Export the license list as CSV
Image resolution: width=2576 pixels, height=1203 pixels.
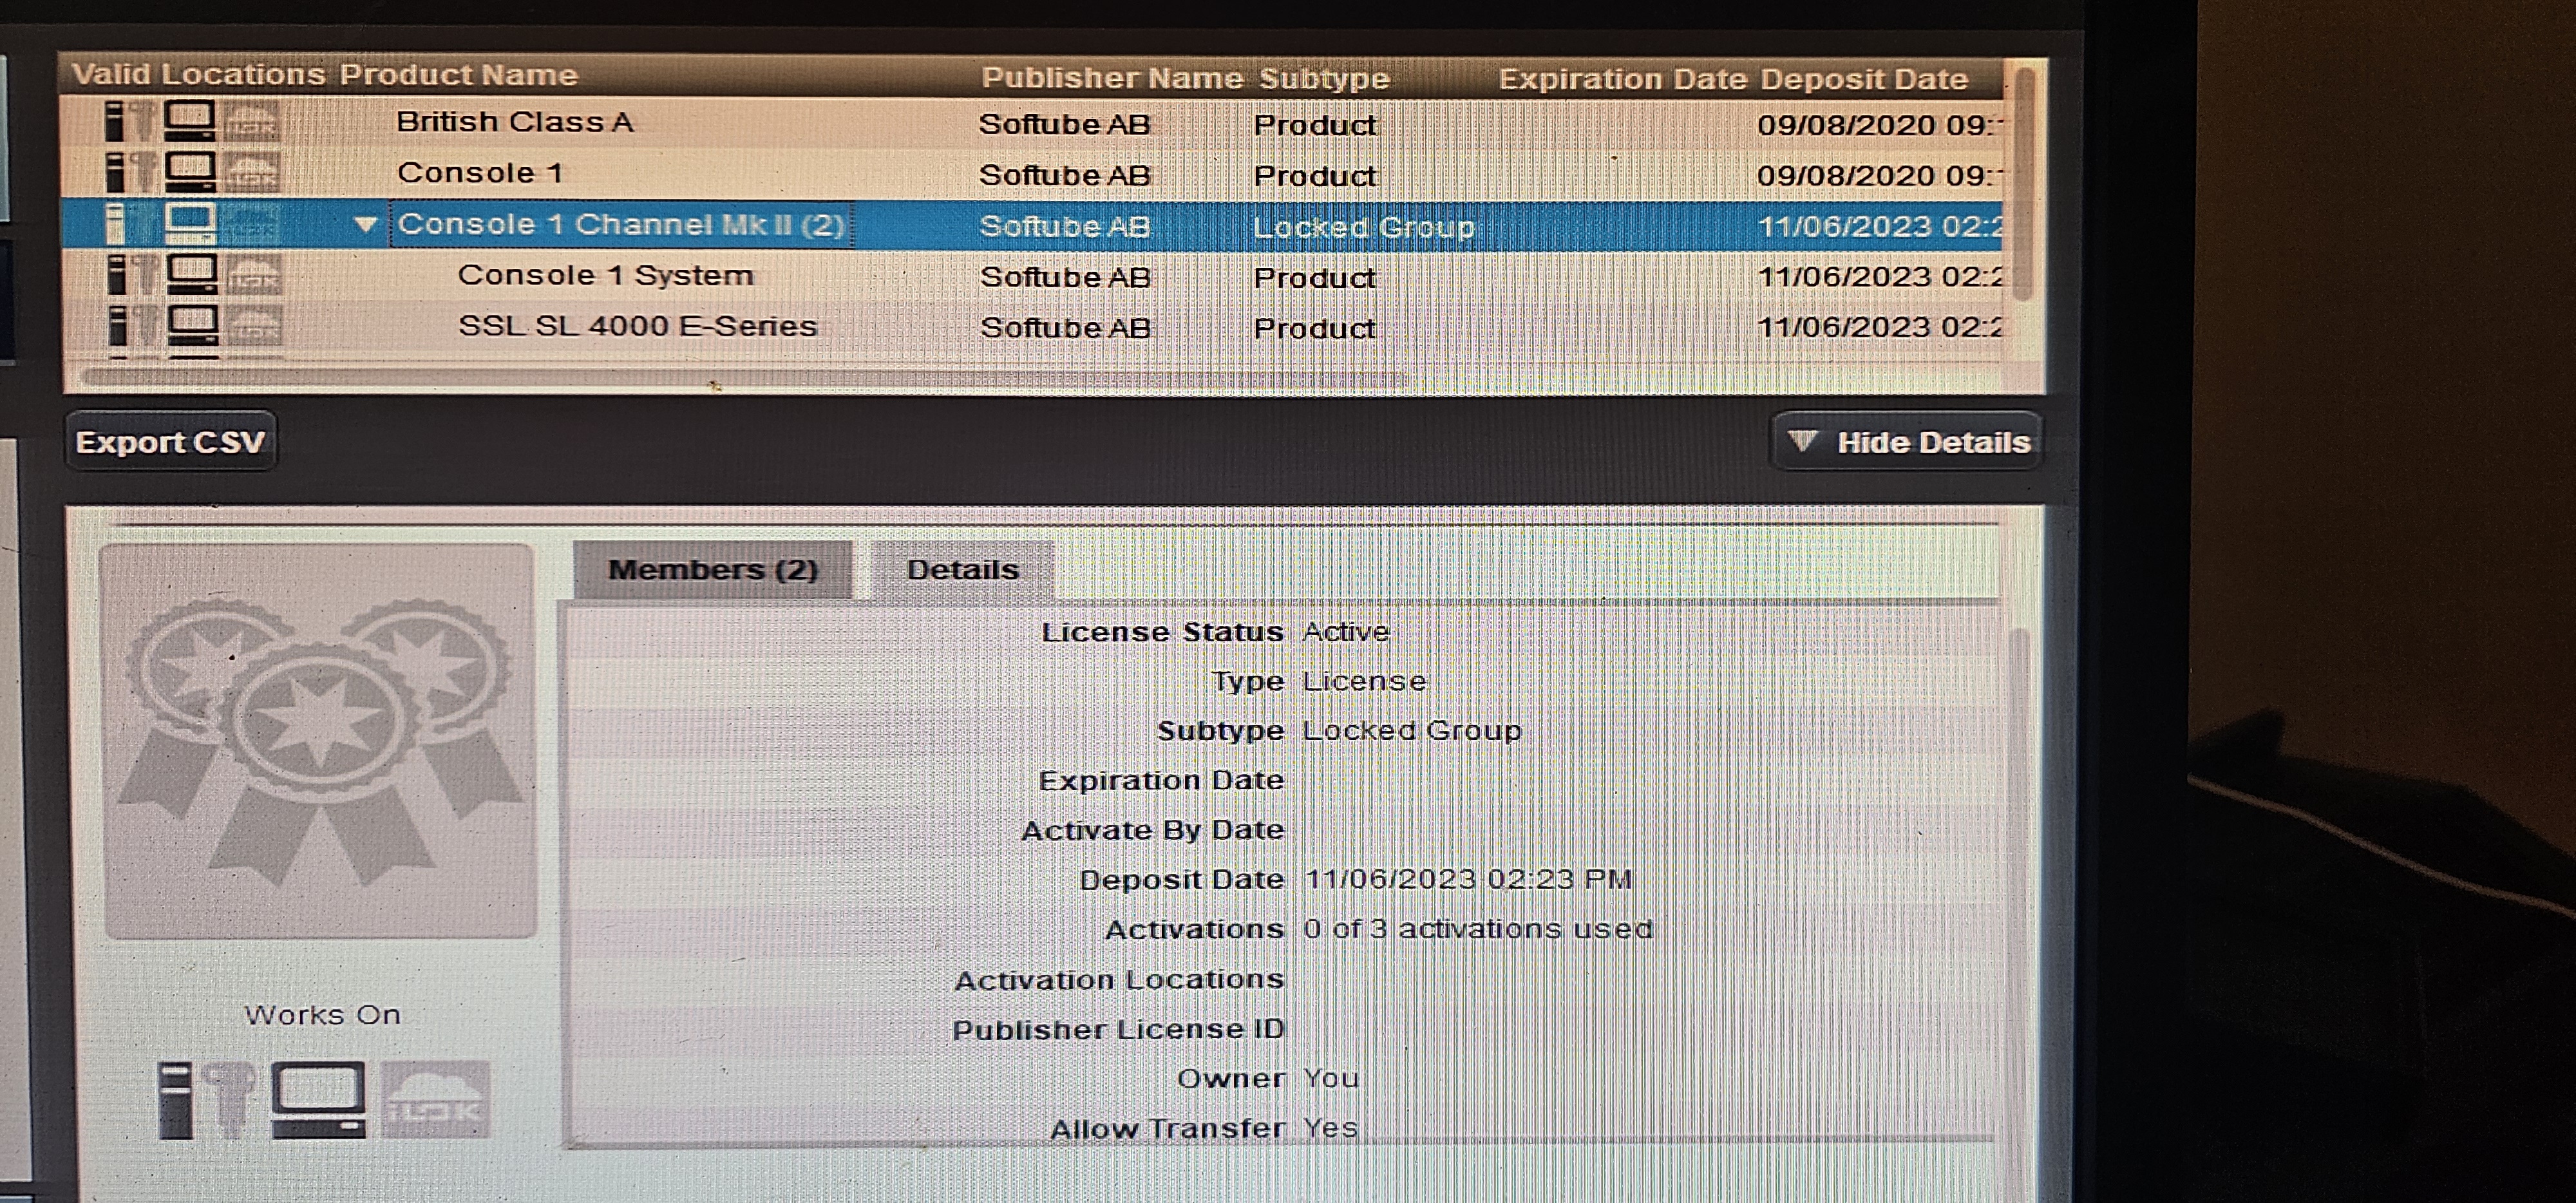[x=171, y=442]
